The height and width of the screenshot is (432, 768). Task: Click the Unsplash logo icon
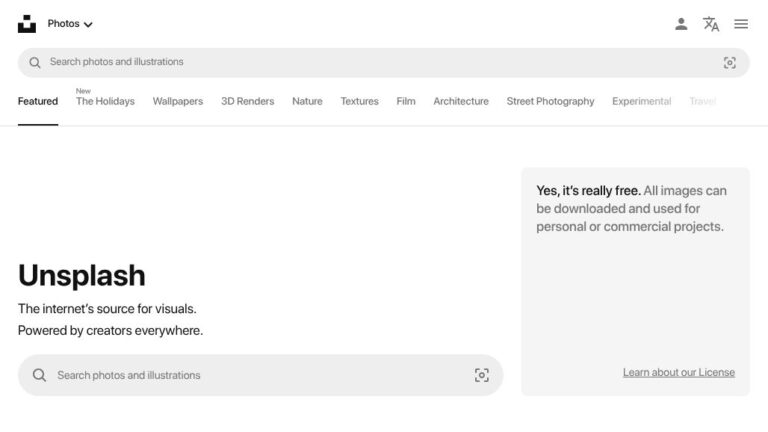coord(27,24)
